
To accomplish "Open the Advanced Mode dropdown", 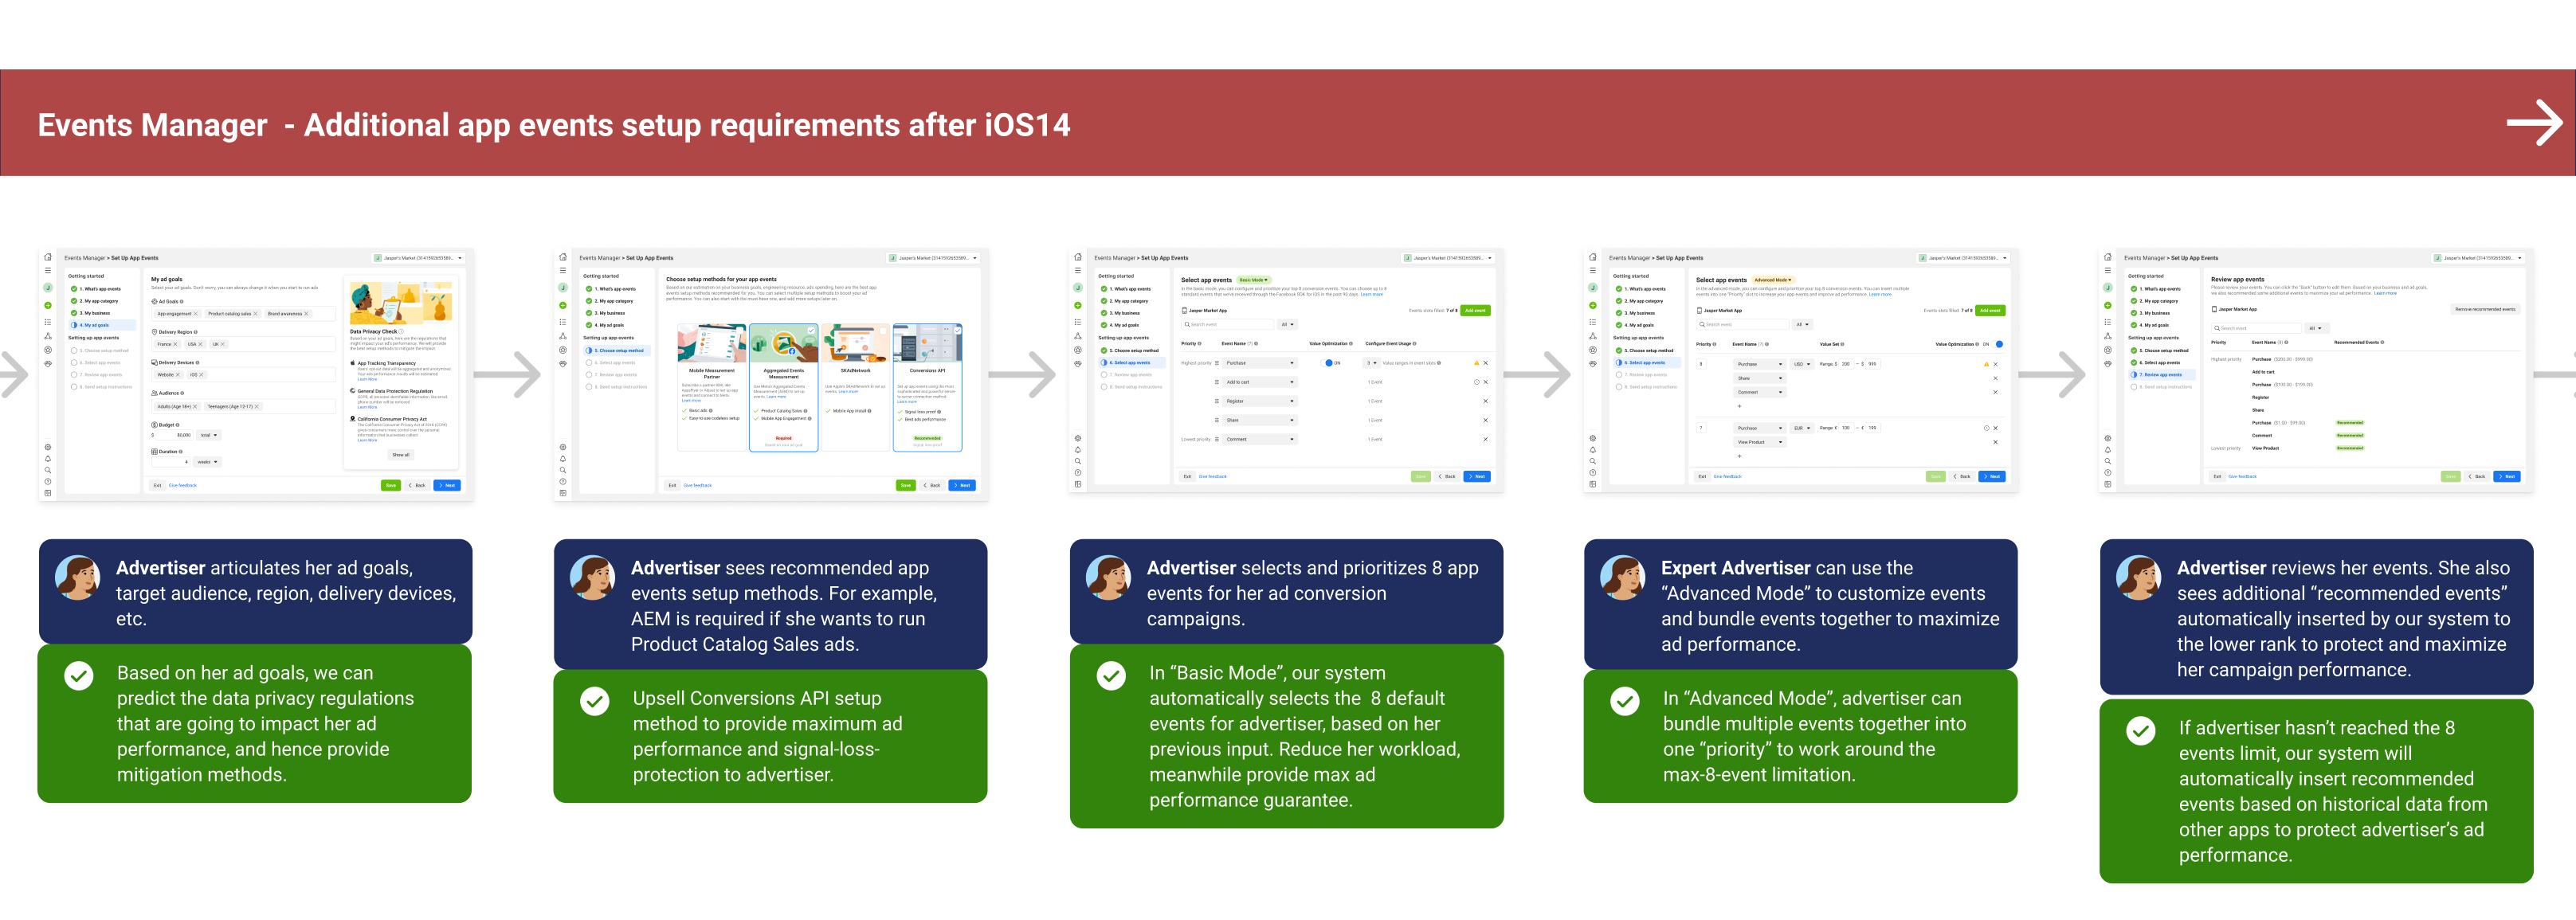I will (x=1773, y=280).
